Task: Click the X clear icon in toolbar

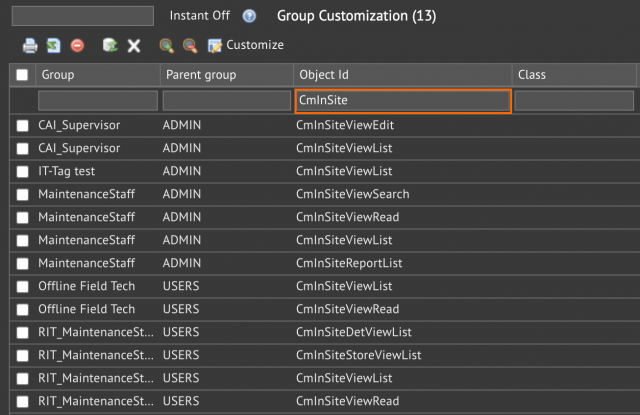Action: [x=134, y=46]
